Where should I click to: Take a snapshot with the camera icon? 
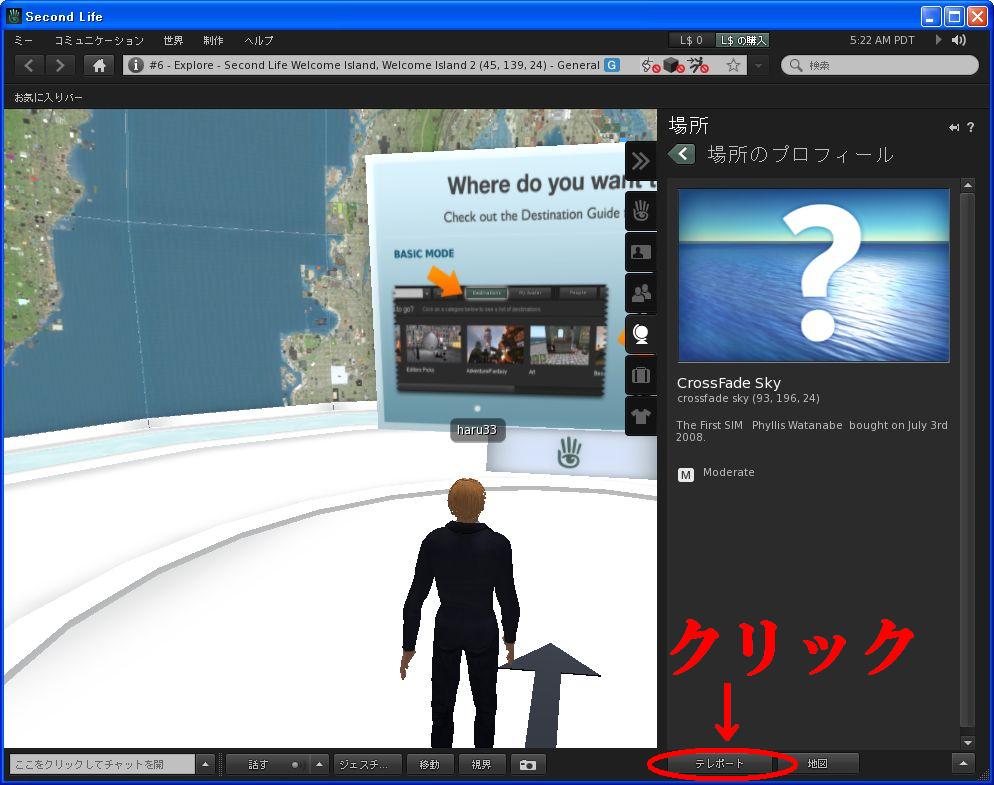coord(527,765)
